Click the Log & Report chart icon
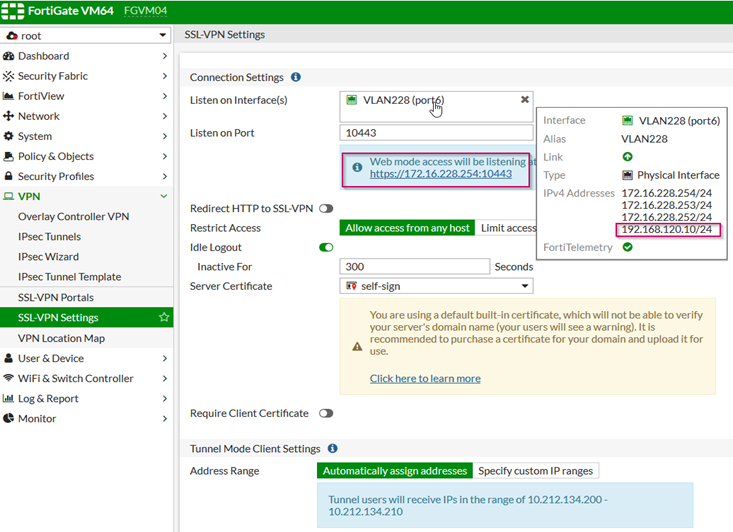Viewport: 733px width, 532px height. coord(8,398)
